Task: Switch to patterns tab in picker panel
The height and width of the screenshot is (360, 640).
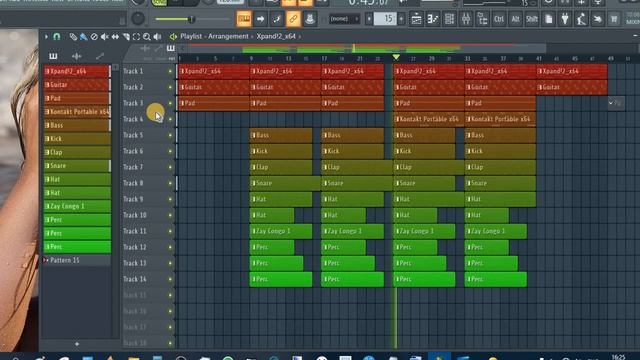Action: coord(53,56)
